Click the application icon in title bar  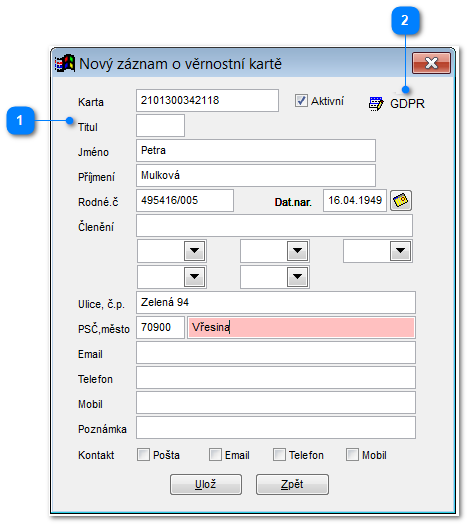tap(64, 63)
